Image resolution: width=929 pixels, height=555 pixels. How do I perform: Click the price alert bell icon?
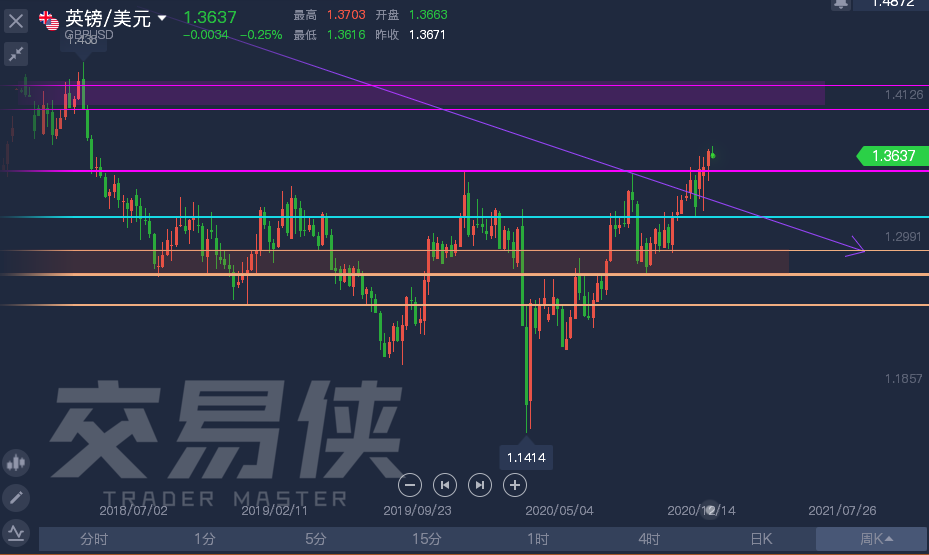point(841,4)
